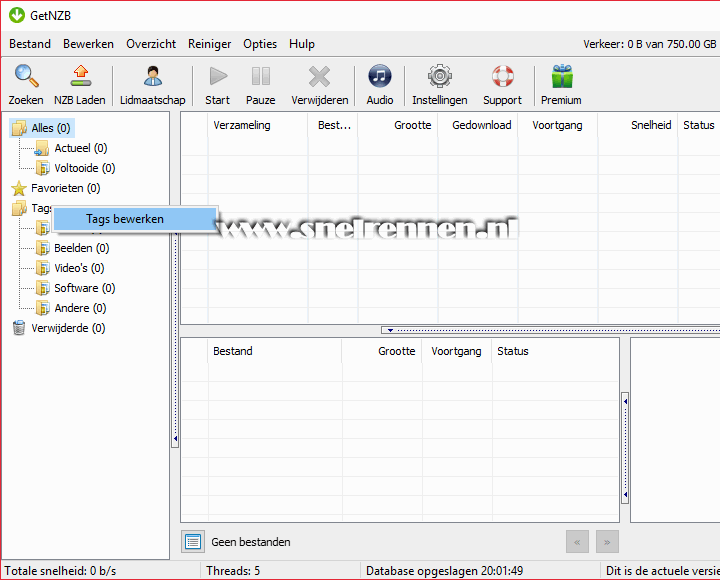The image size is (720, 580).
Task: Toggle the right details panel splitter
Action: coord(625,448)
